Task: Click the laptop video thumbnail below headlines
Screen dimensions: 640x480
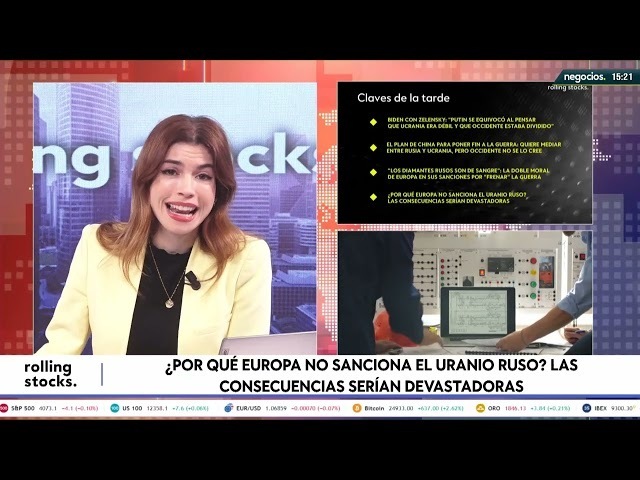Action: tap(464, 292)
